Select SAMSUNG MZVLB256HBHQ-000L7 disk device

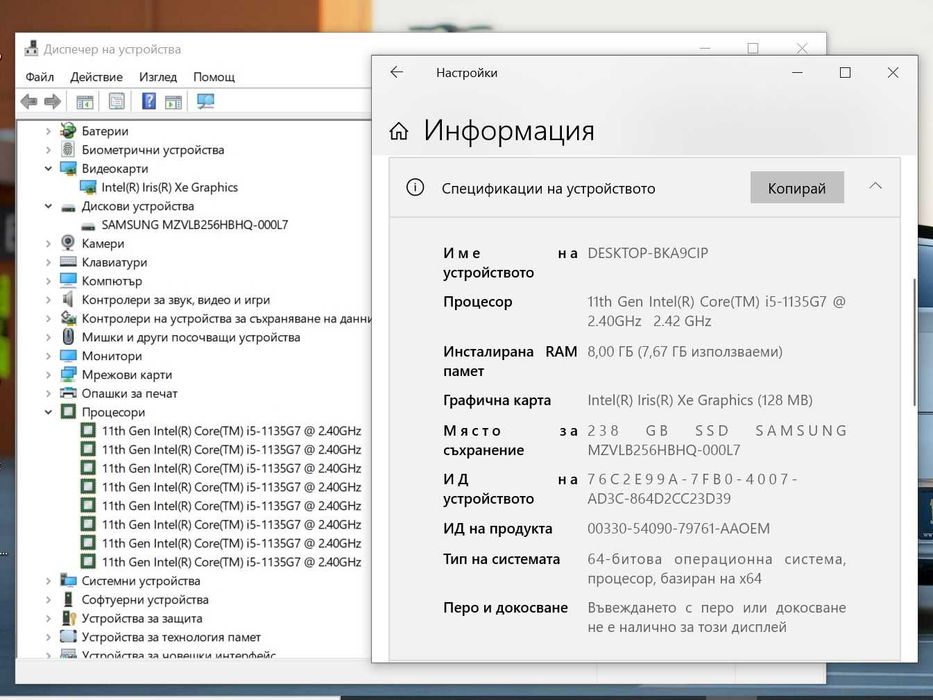click(x=195, y=225)
